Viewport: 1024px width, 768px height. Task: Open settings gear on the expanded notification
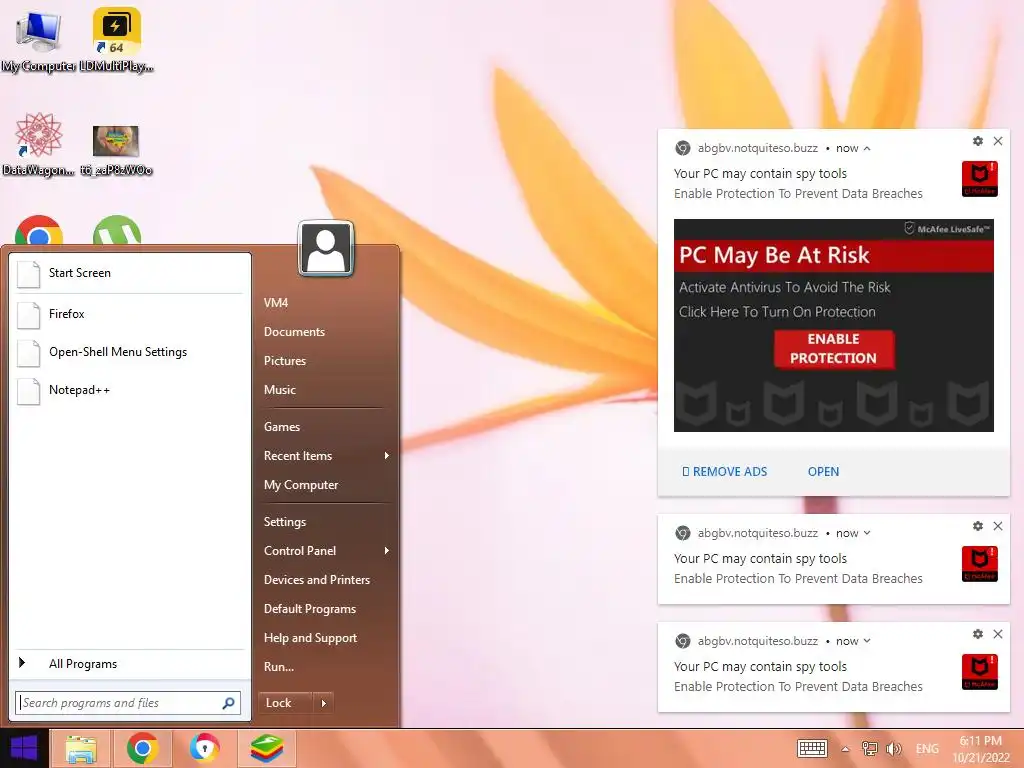(x=978, y=141)
